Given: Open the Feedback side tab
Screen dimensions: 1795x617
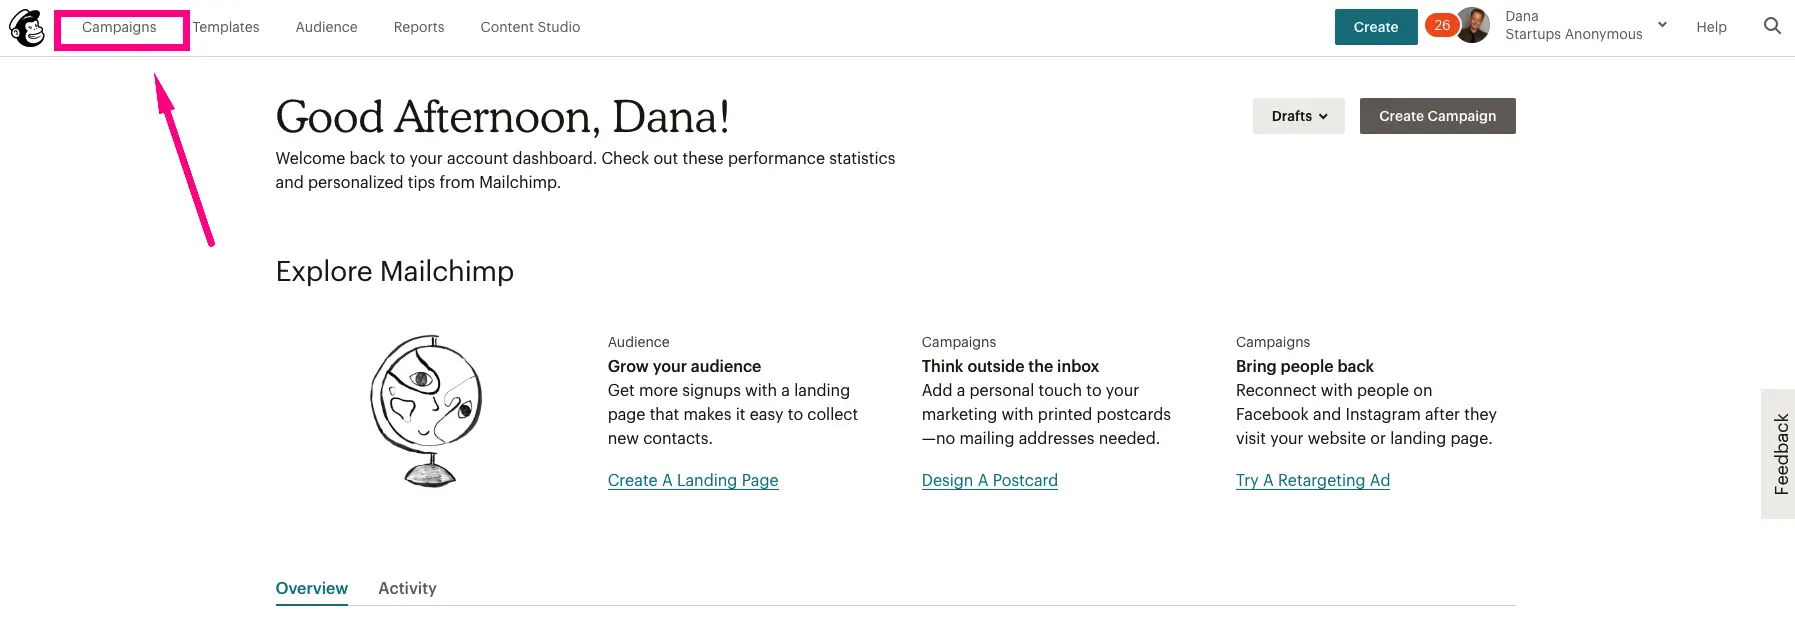Looking at the screenshot, I should tap(1780, 454).
